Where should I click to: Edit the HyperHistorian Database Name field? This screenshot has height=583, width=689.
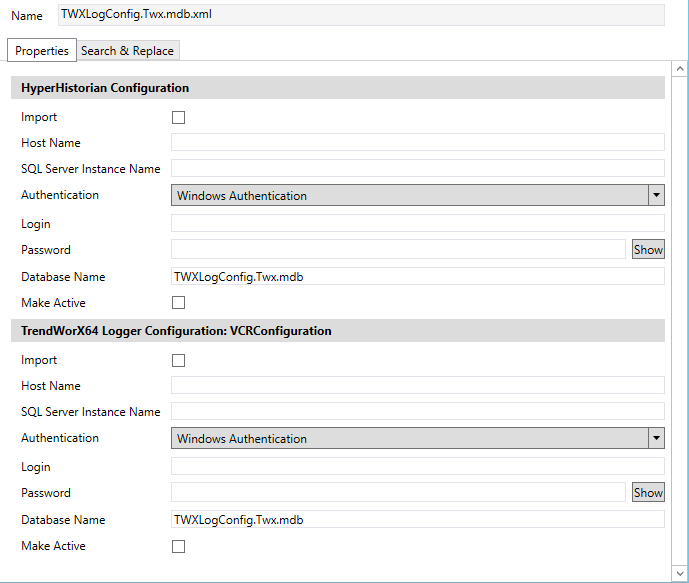click(418, 277)
